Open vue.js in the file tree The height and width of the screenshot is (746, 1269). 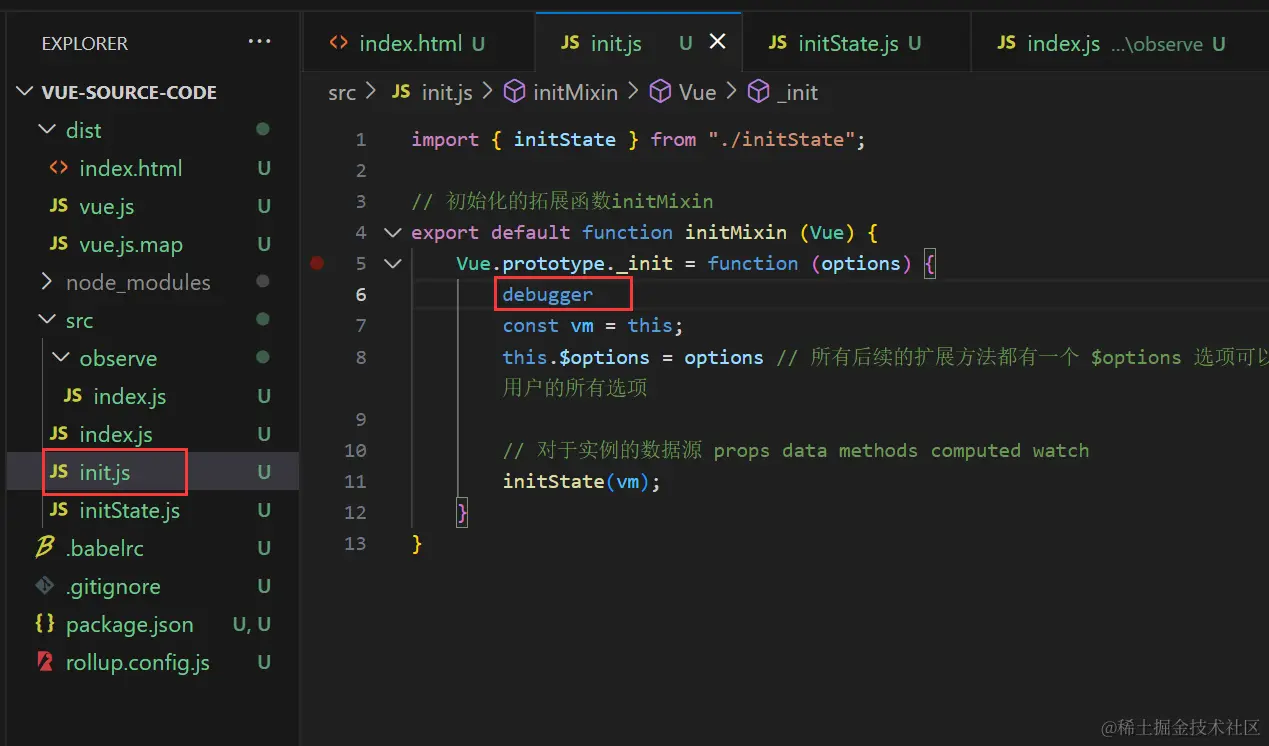(106, 206)
